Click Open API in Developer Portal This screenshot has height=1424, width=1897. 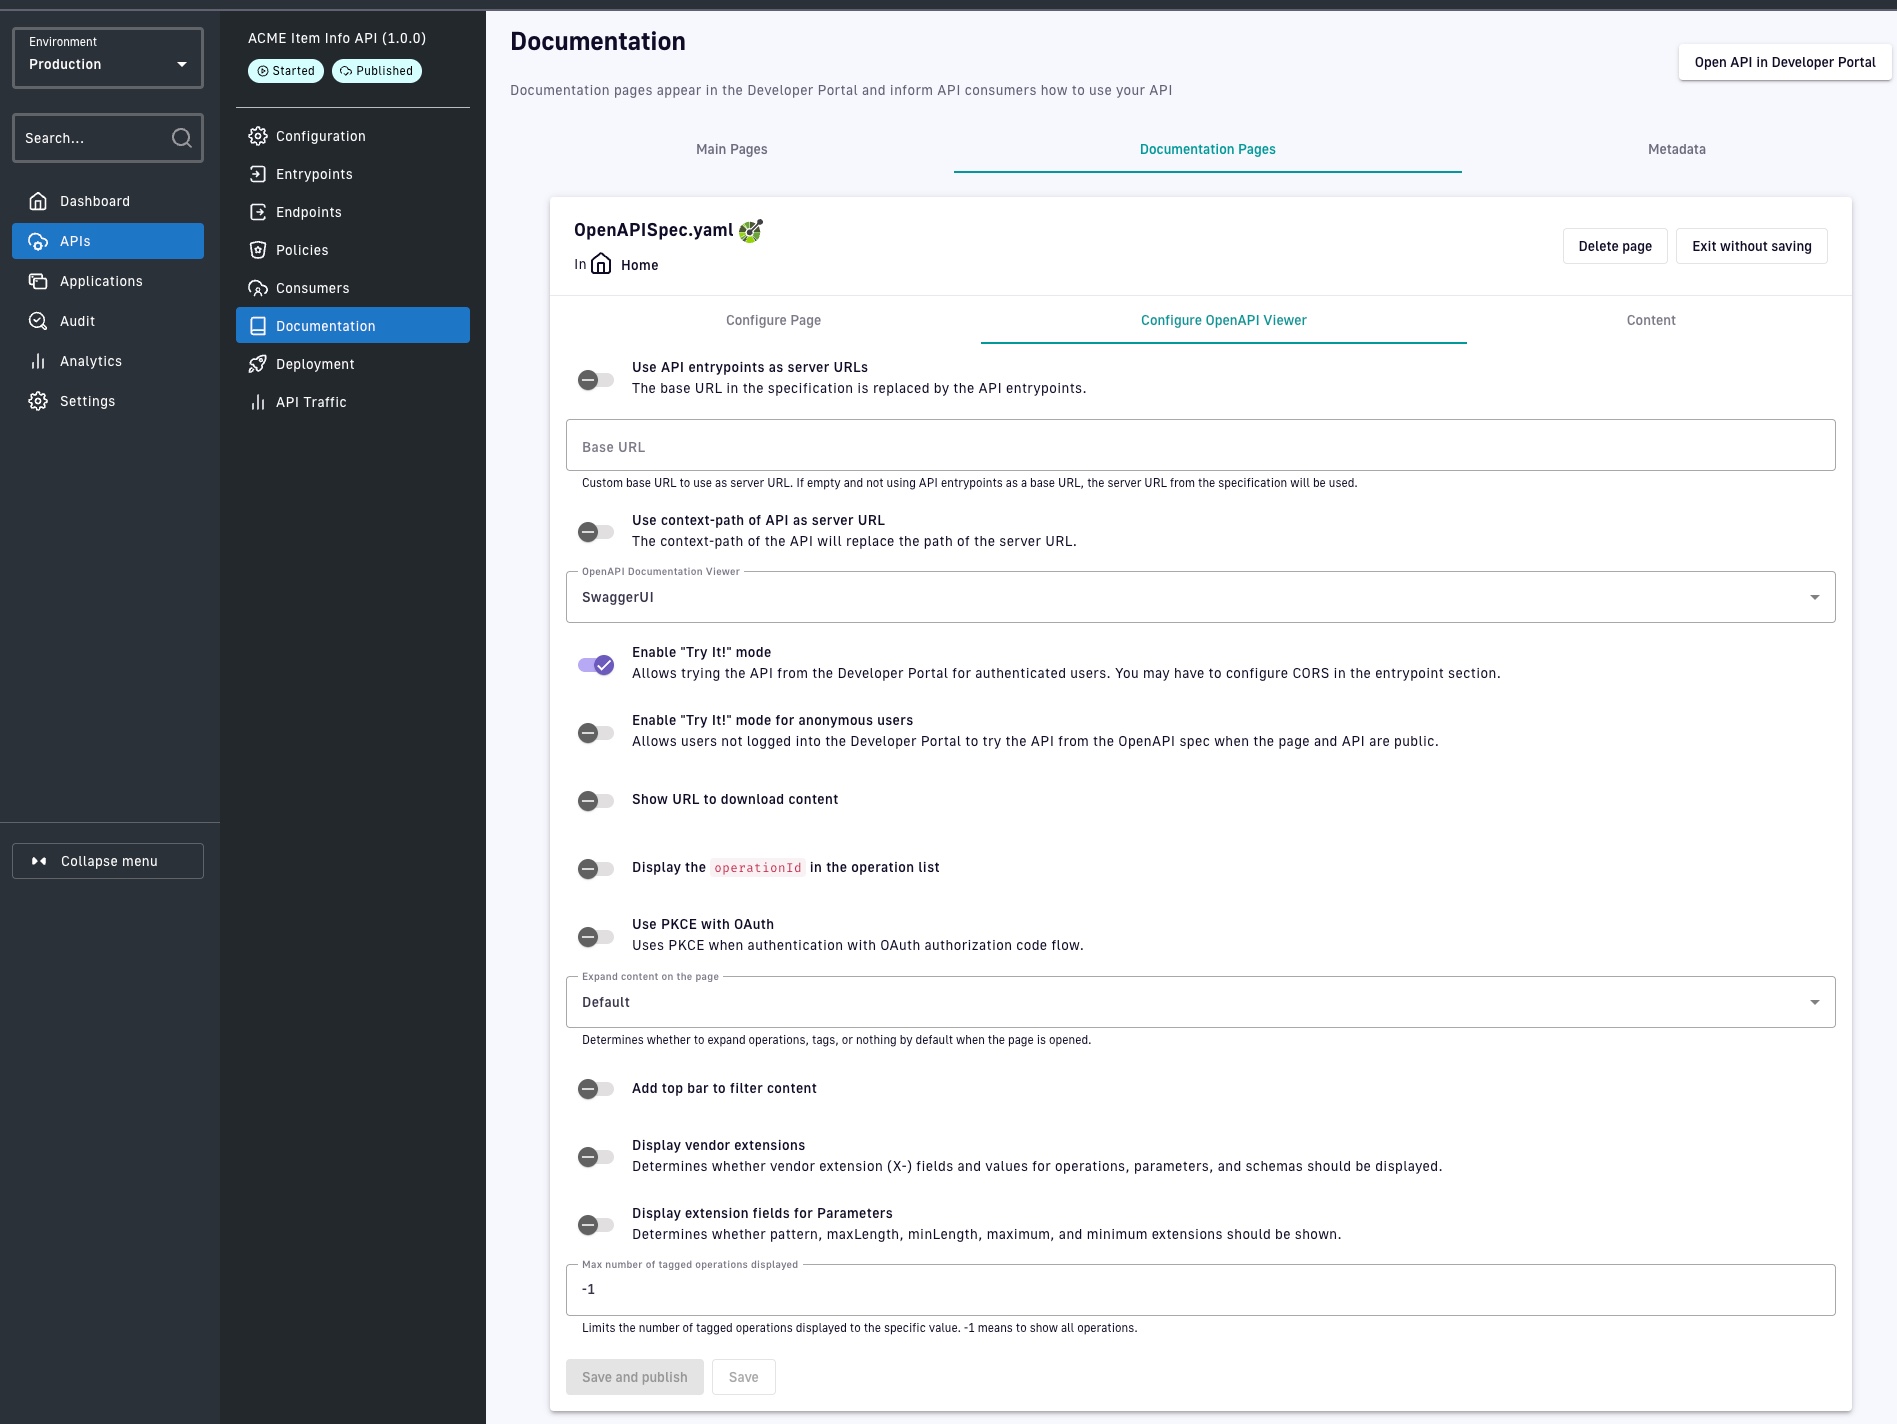1784,62
